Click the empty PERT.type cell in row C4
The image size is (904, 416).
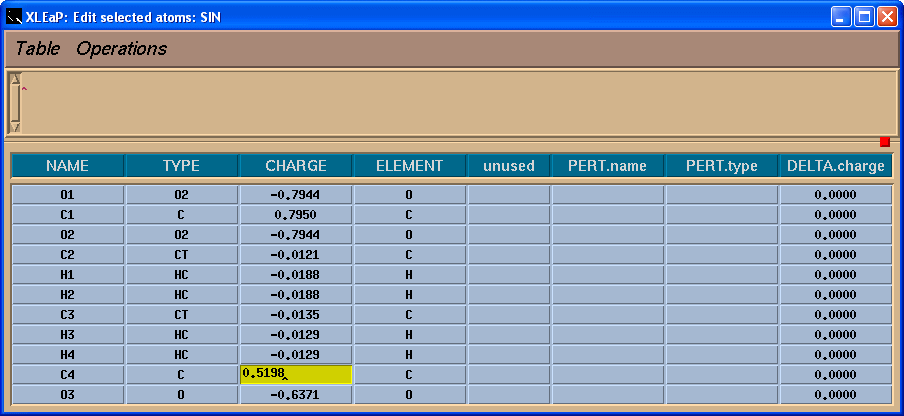click(x=722, y=375)
